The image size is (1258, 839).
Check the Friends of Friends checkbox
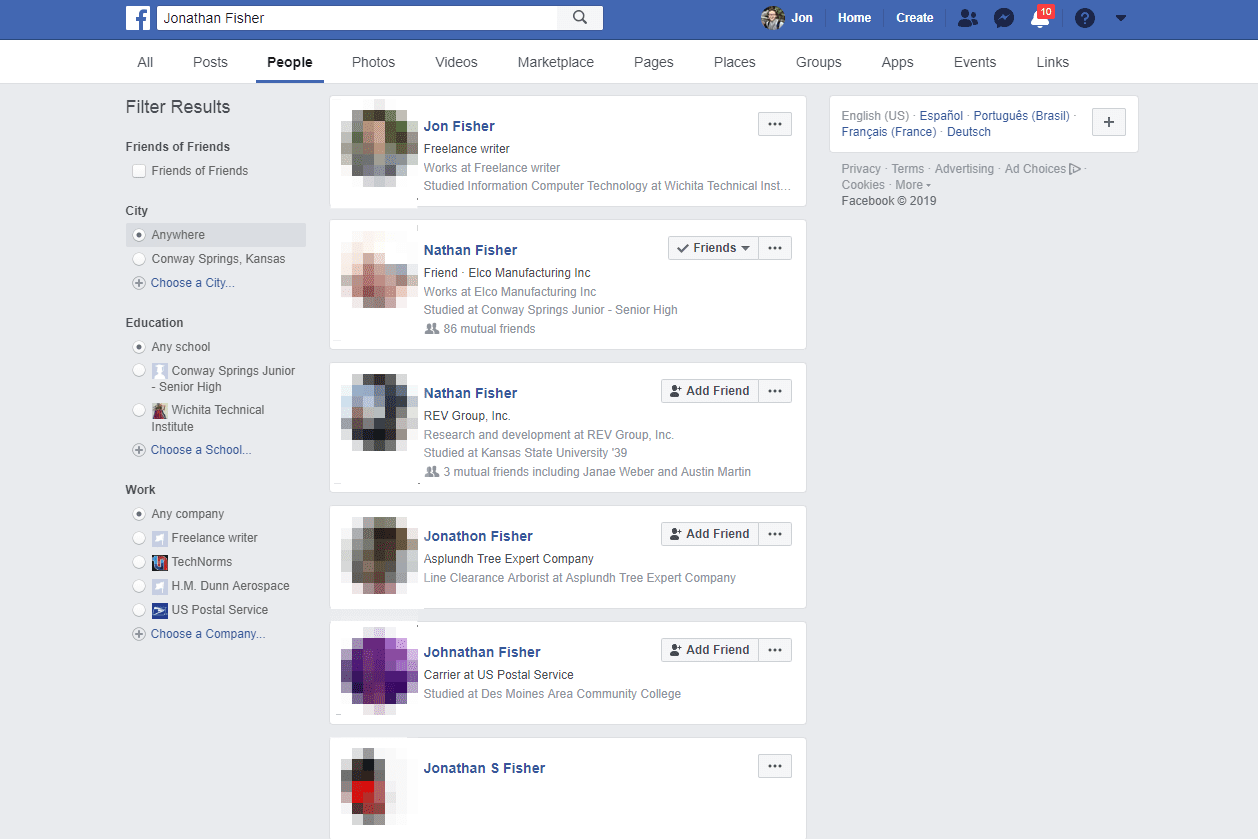pyautogui.click(x=140, y=171)
